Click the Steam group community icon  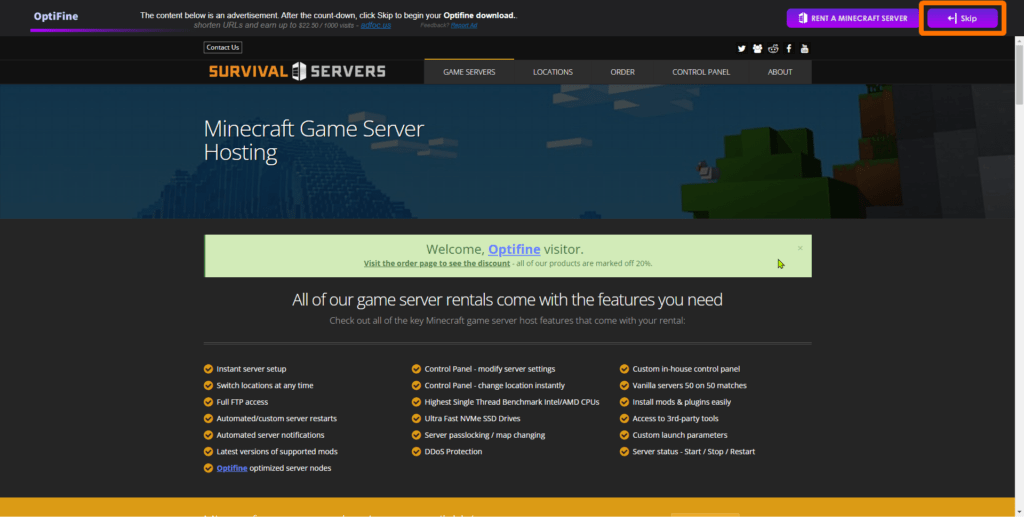(757, 48)
